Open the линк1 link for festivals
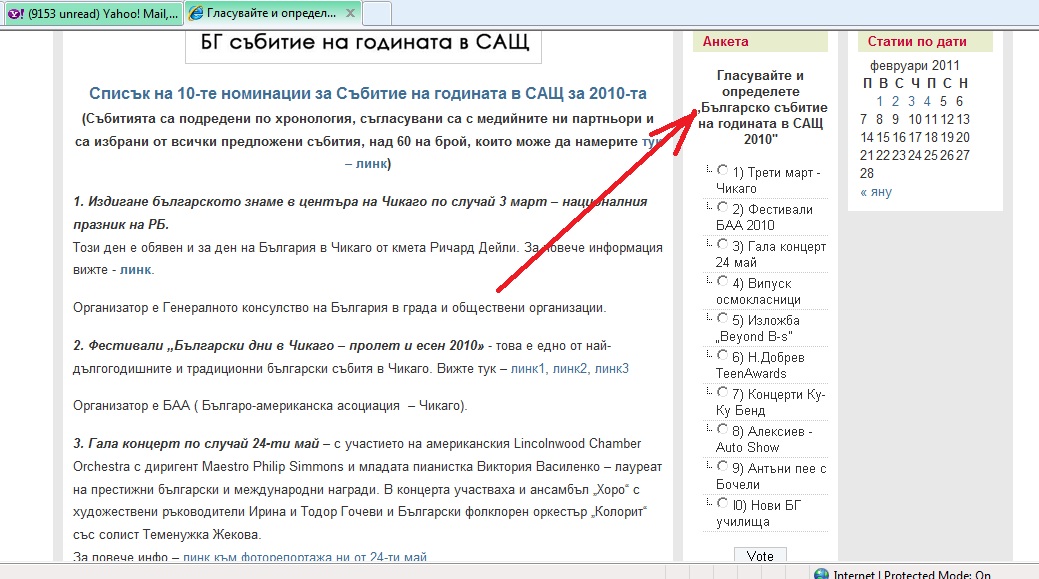 coord(528,369)
